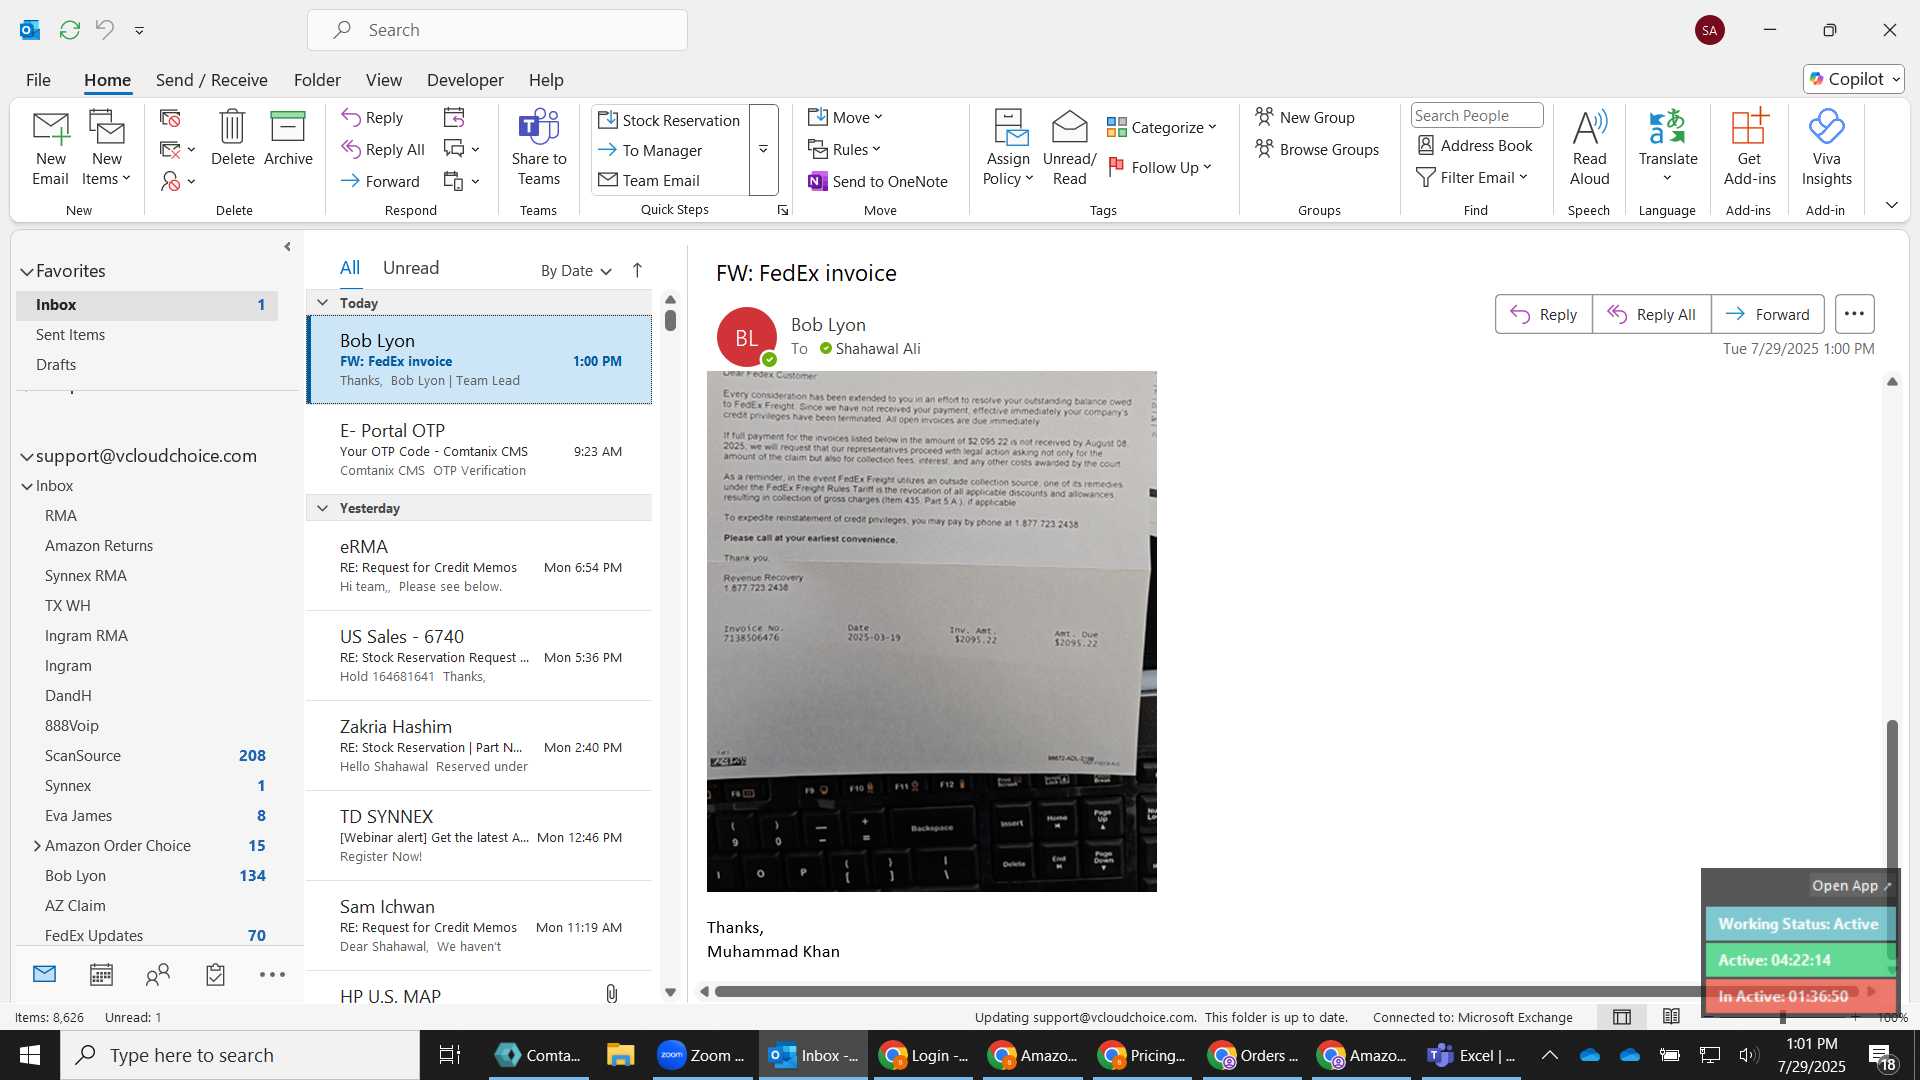Click the Meeting reply icon

point(454,118)
